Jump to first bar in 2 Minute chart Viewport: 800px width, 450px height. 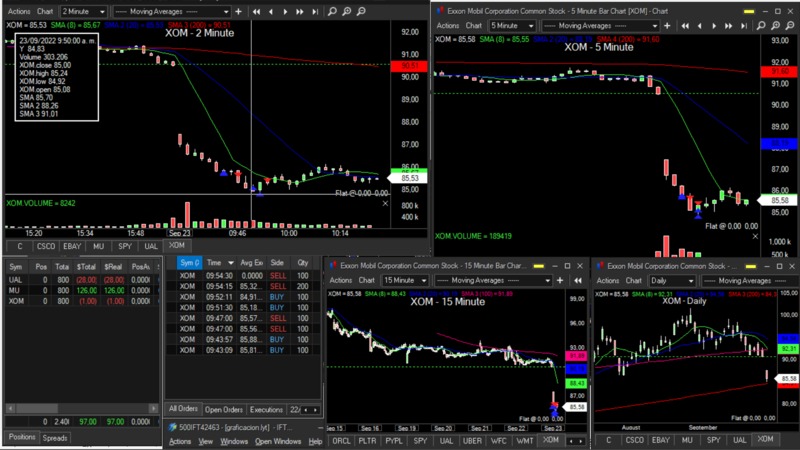click(256, 11)
